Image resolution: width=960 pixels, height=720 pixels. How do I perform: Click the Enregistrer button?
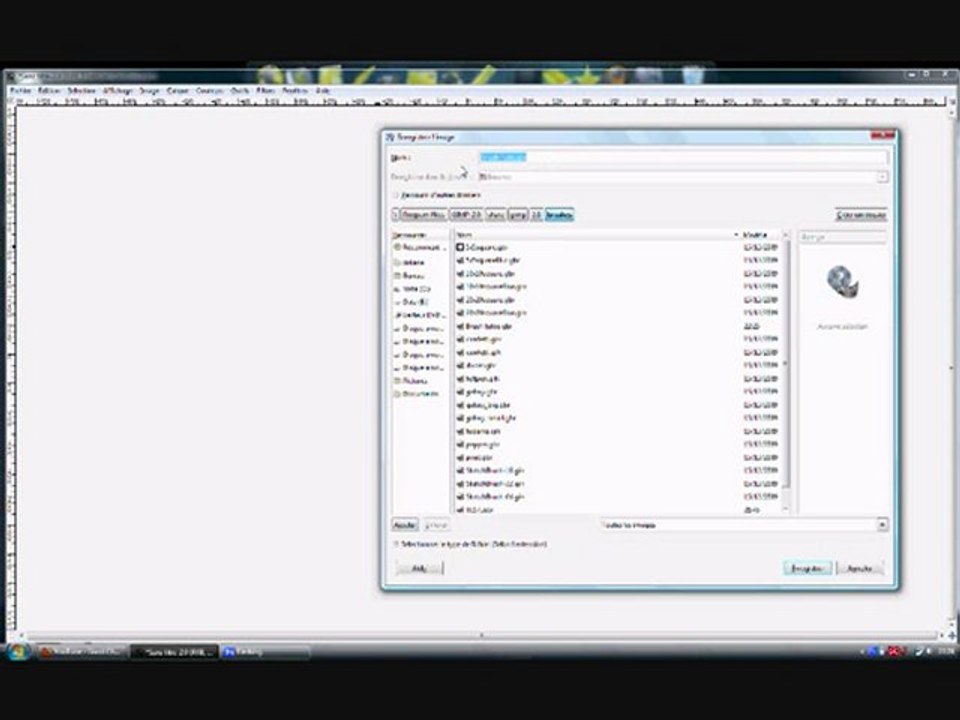(x=807, y=569)
